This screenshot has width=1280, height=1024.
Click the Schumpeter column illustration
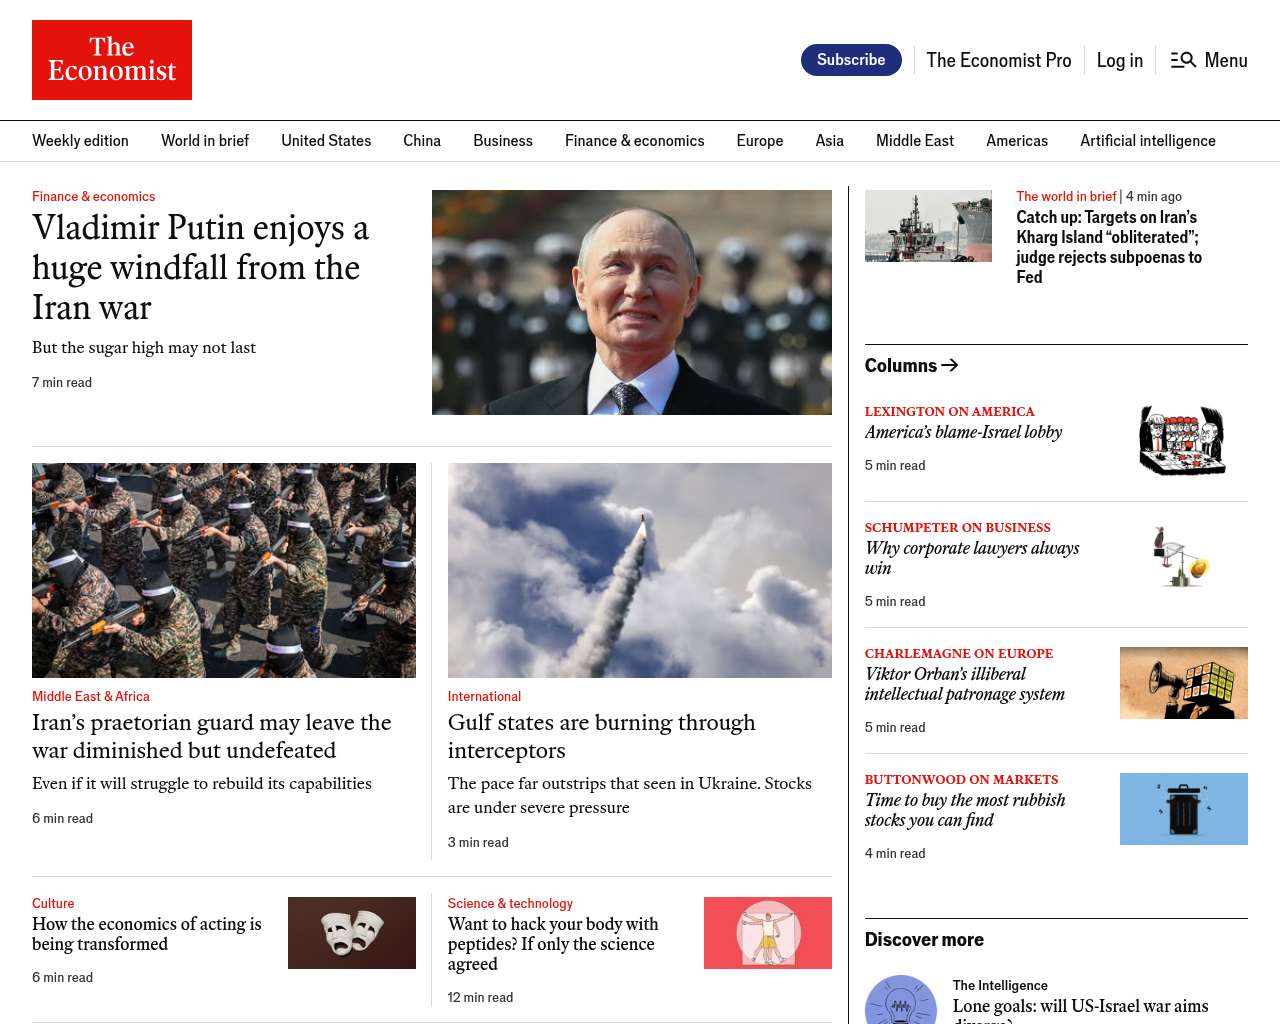pos(1184,556)
